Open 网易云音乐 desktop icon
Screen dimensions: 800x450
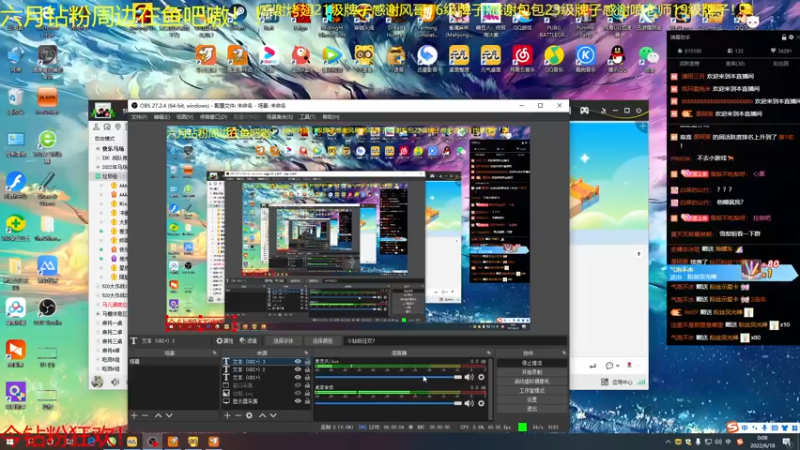[x=522, y=59]
